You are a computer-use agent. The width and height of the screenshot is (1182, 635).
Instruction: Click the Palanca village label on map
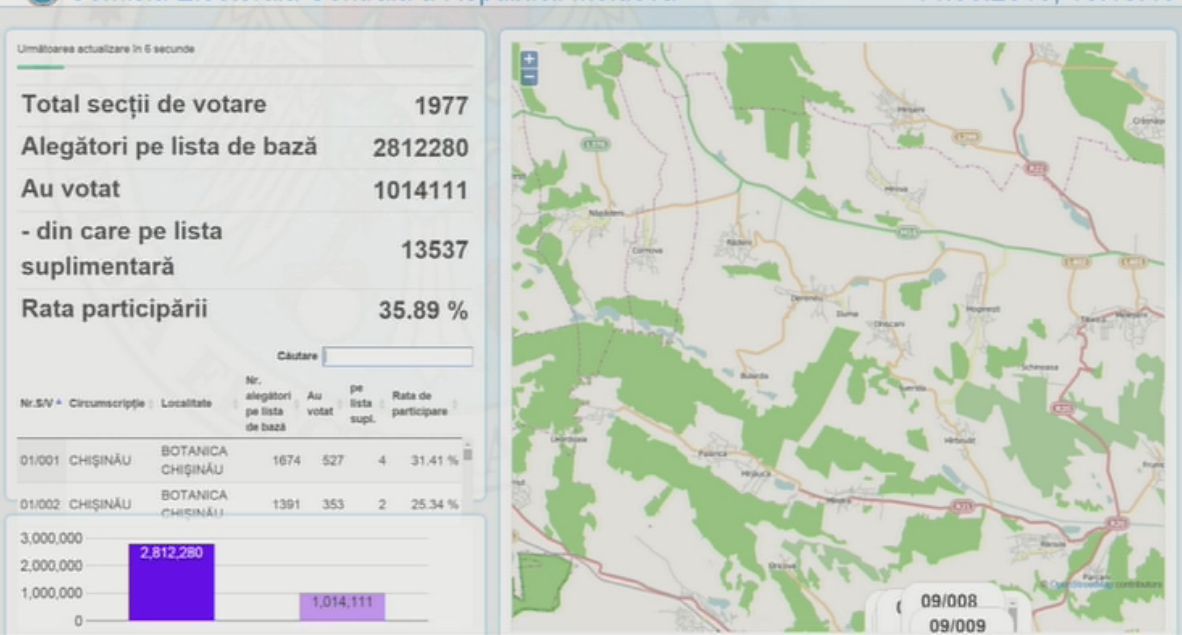click(x=712, y=453)
